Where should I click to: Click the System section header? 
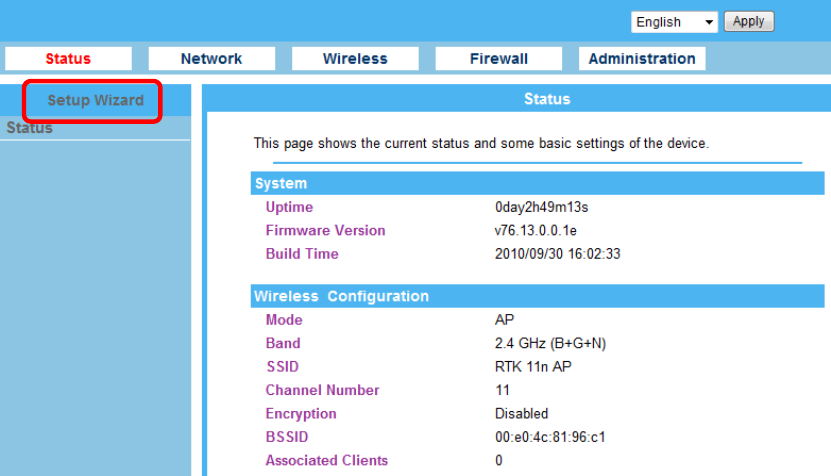537,183
